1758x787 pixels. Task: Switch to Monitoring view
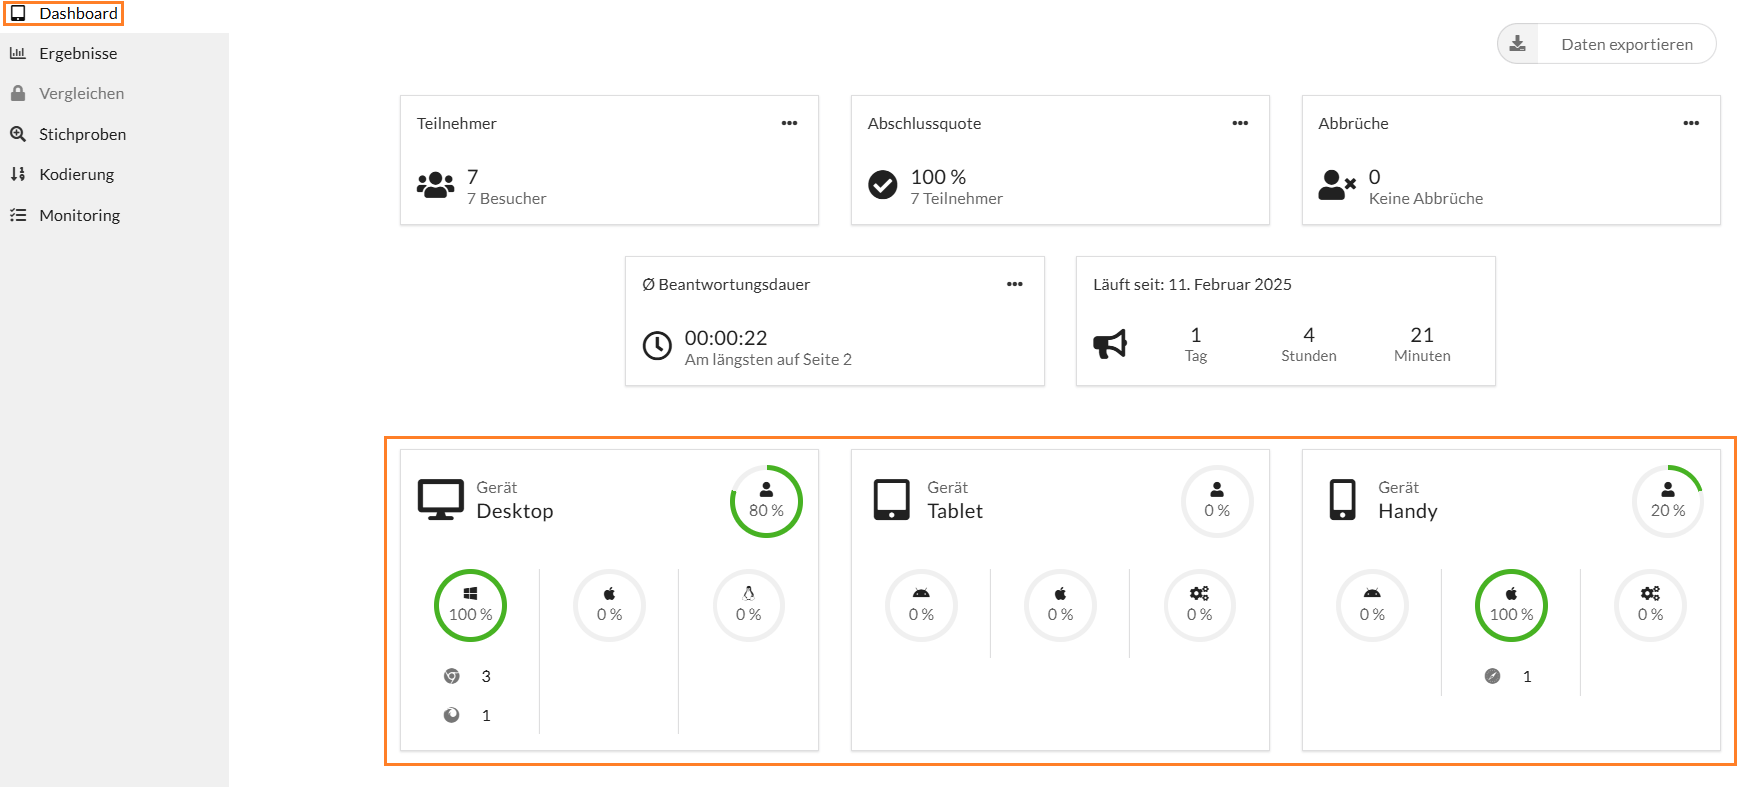[x=79, y=216]
